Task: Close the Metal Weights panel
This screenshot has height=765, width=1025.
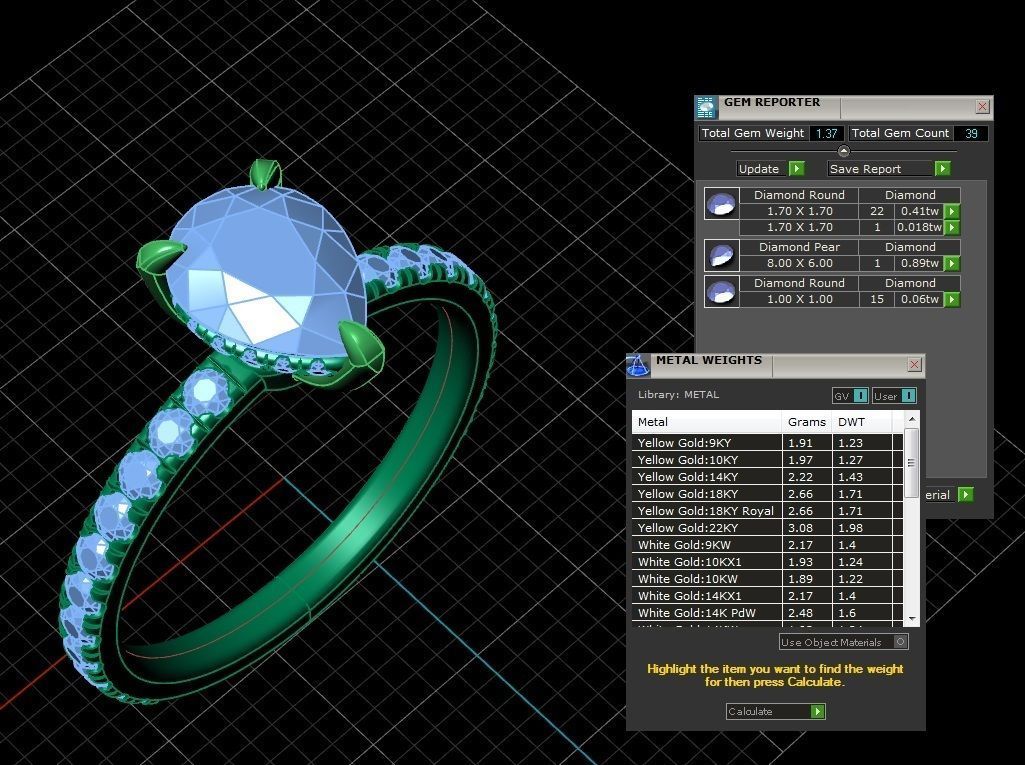Action: [915, 365]
